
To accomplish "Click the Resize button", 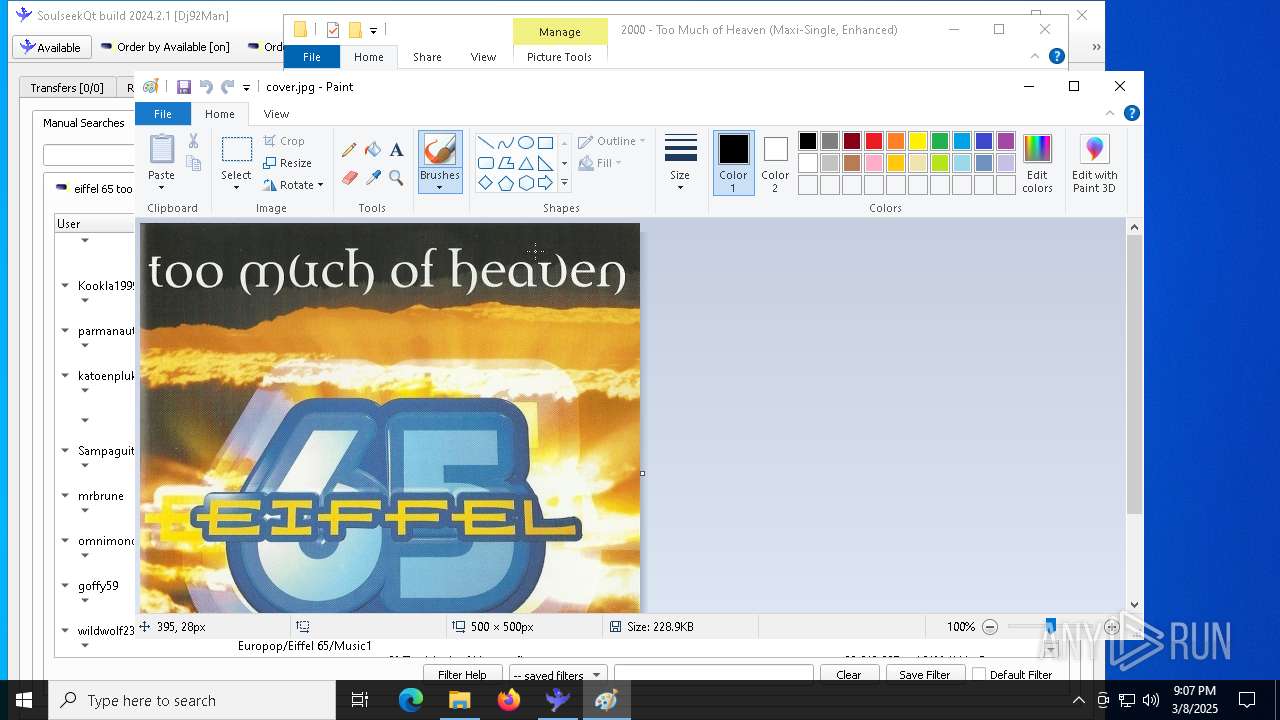I will 288,163.
